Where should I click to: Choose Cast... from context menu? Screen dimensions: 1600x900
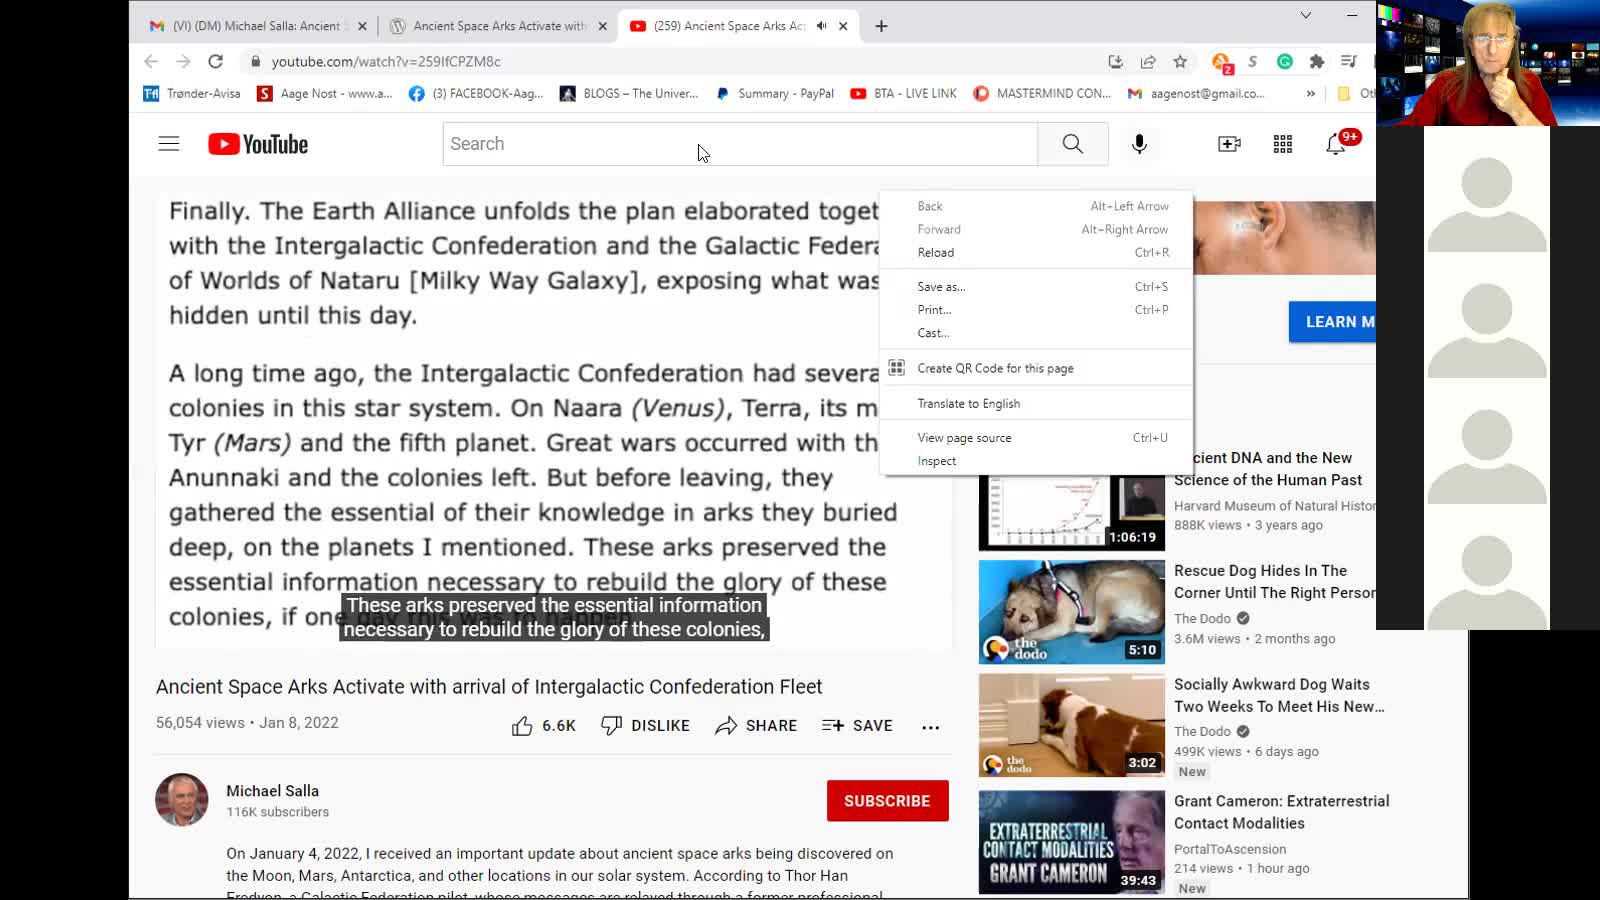click(1037, 333)
